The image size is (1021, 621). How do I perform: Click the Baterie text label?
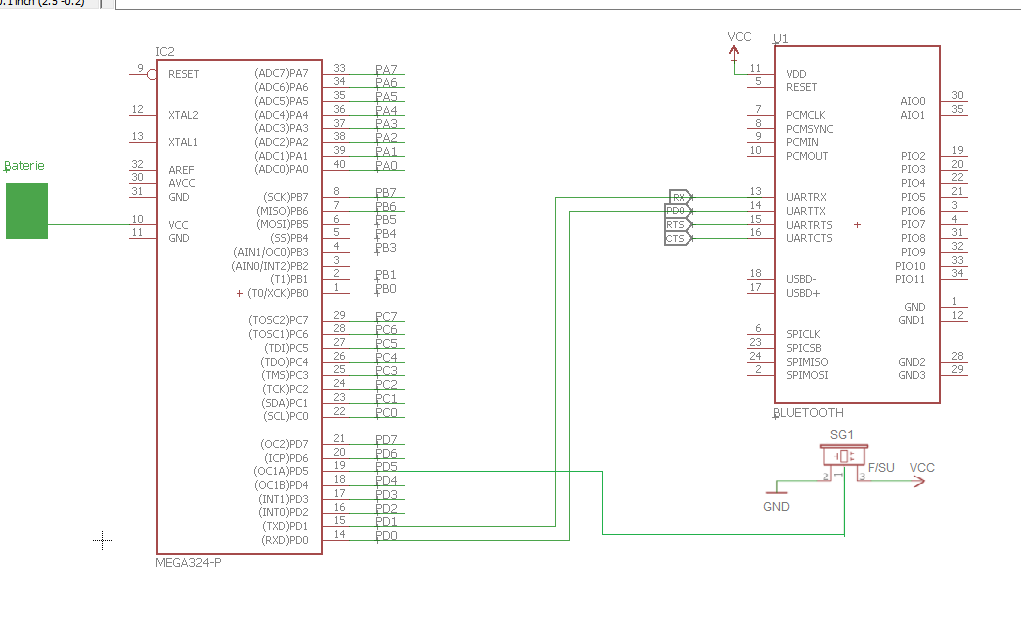24,165
